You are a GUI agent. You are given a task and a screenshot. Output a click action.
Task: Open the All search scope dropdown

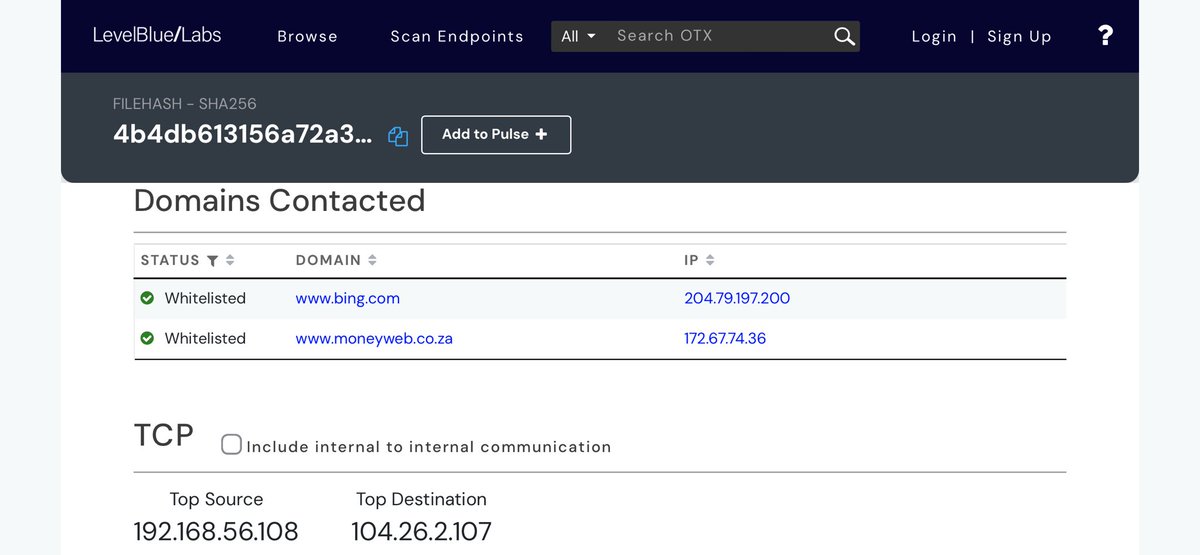578,36
